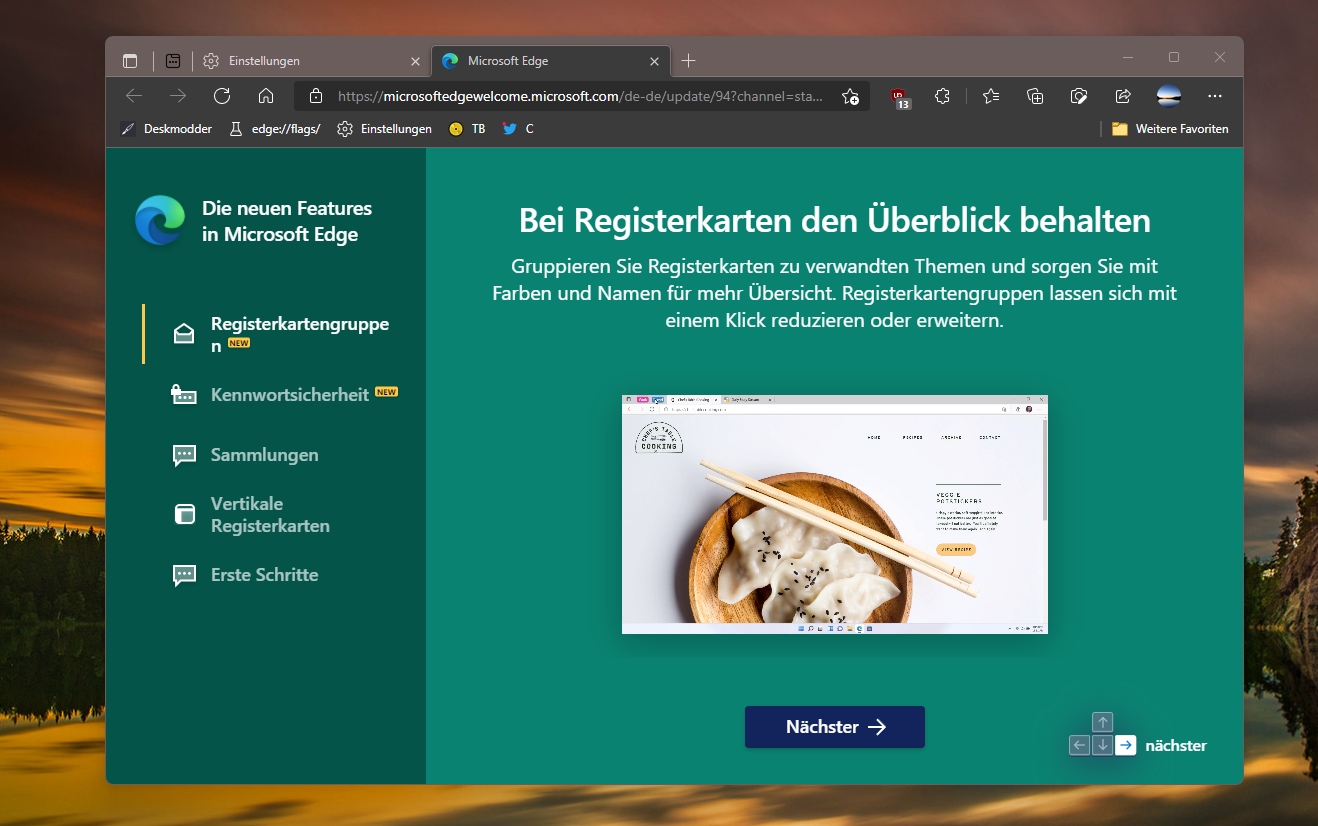Image resolution: width=1318 pixels, height=826 pixels.
Task: Click the dumpling website preview image
Action: point(835,514)
